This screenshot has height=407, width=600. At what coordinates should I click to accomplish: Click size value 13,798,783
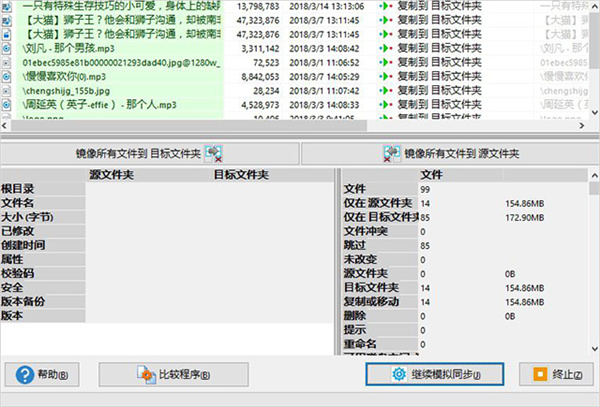258,7
